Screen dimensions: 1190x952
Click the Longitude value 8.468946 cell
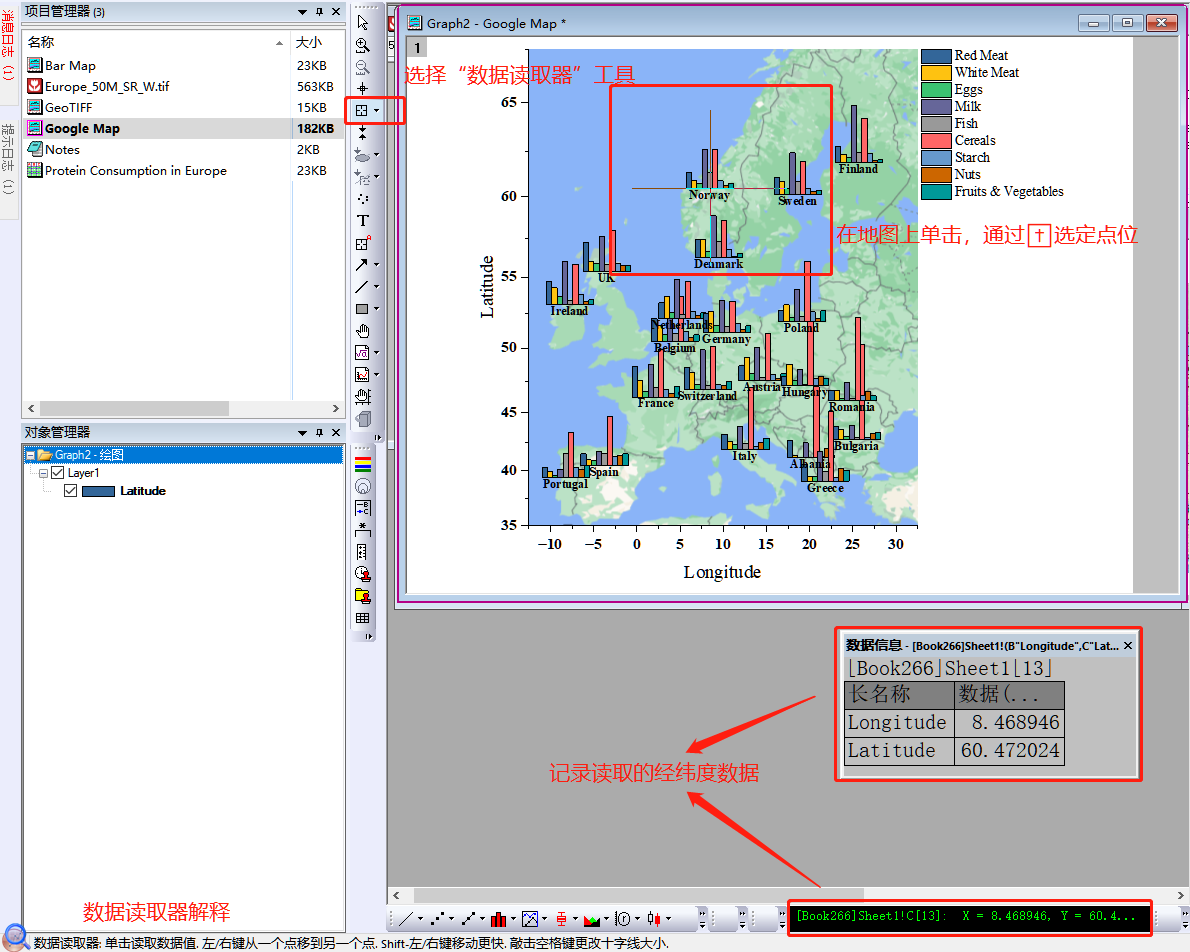[1009, 722]
